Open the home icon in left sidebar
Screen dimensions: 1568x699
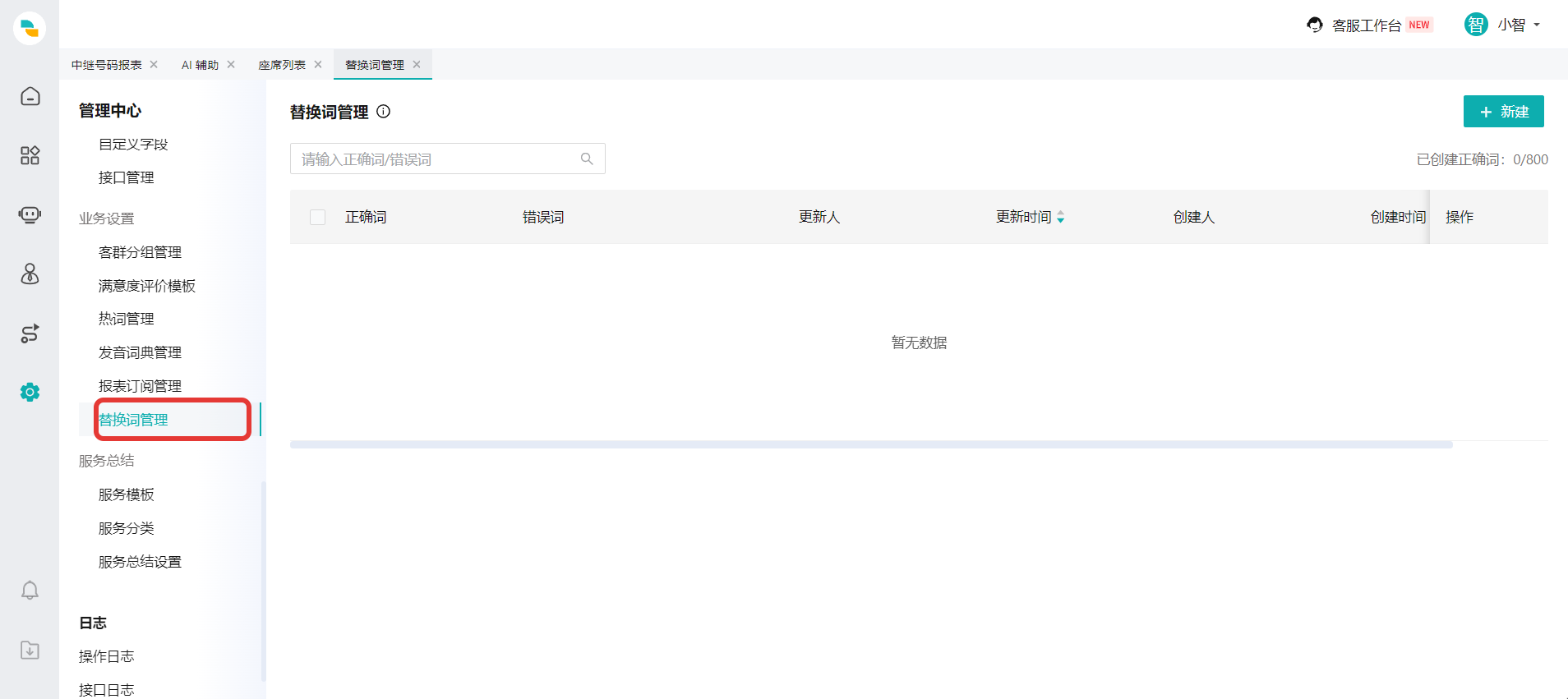[x=30, y=96]
